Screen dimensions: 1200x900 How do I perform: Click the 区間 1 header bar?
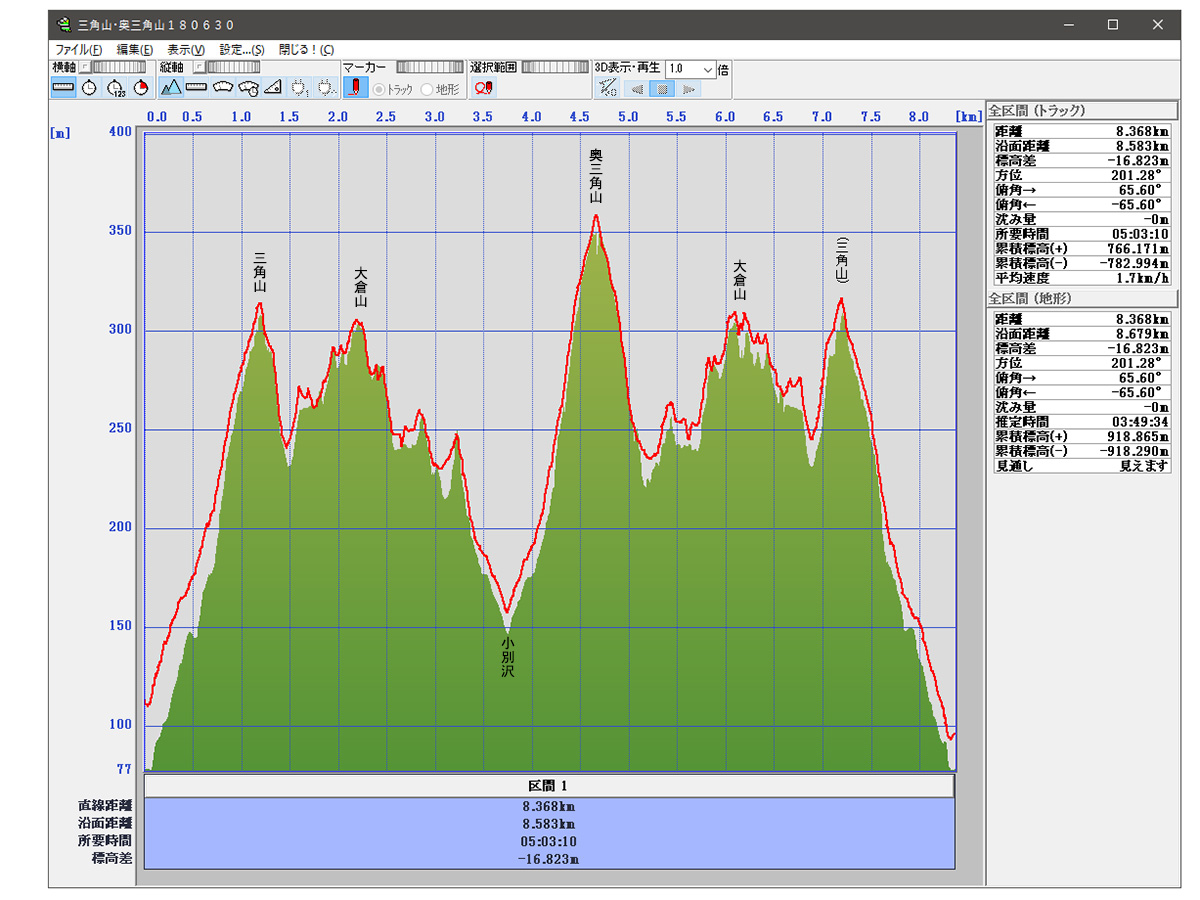click(548, 785)
